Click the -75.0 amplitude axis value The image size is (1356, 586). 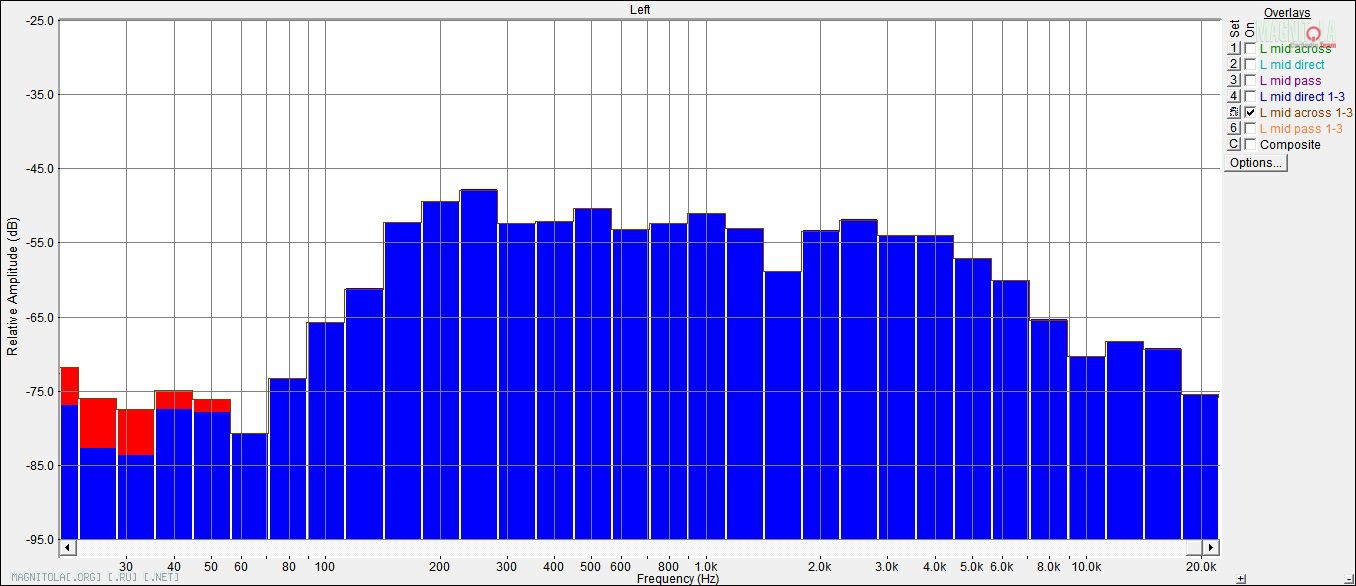coord(41,391)
